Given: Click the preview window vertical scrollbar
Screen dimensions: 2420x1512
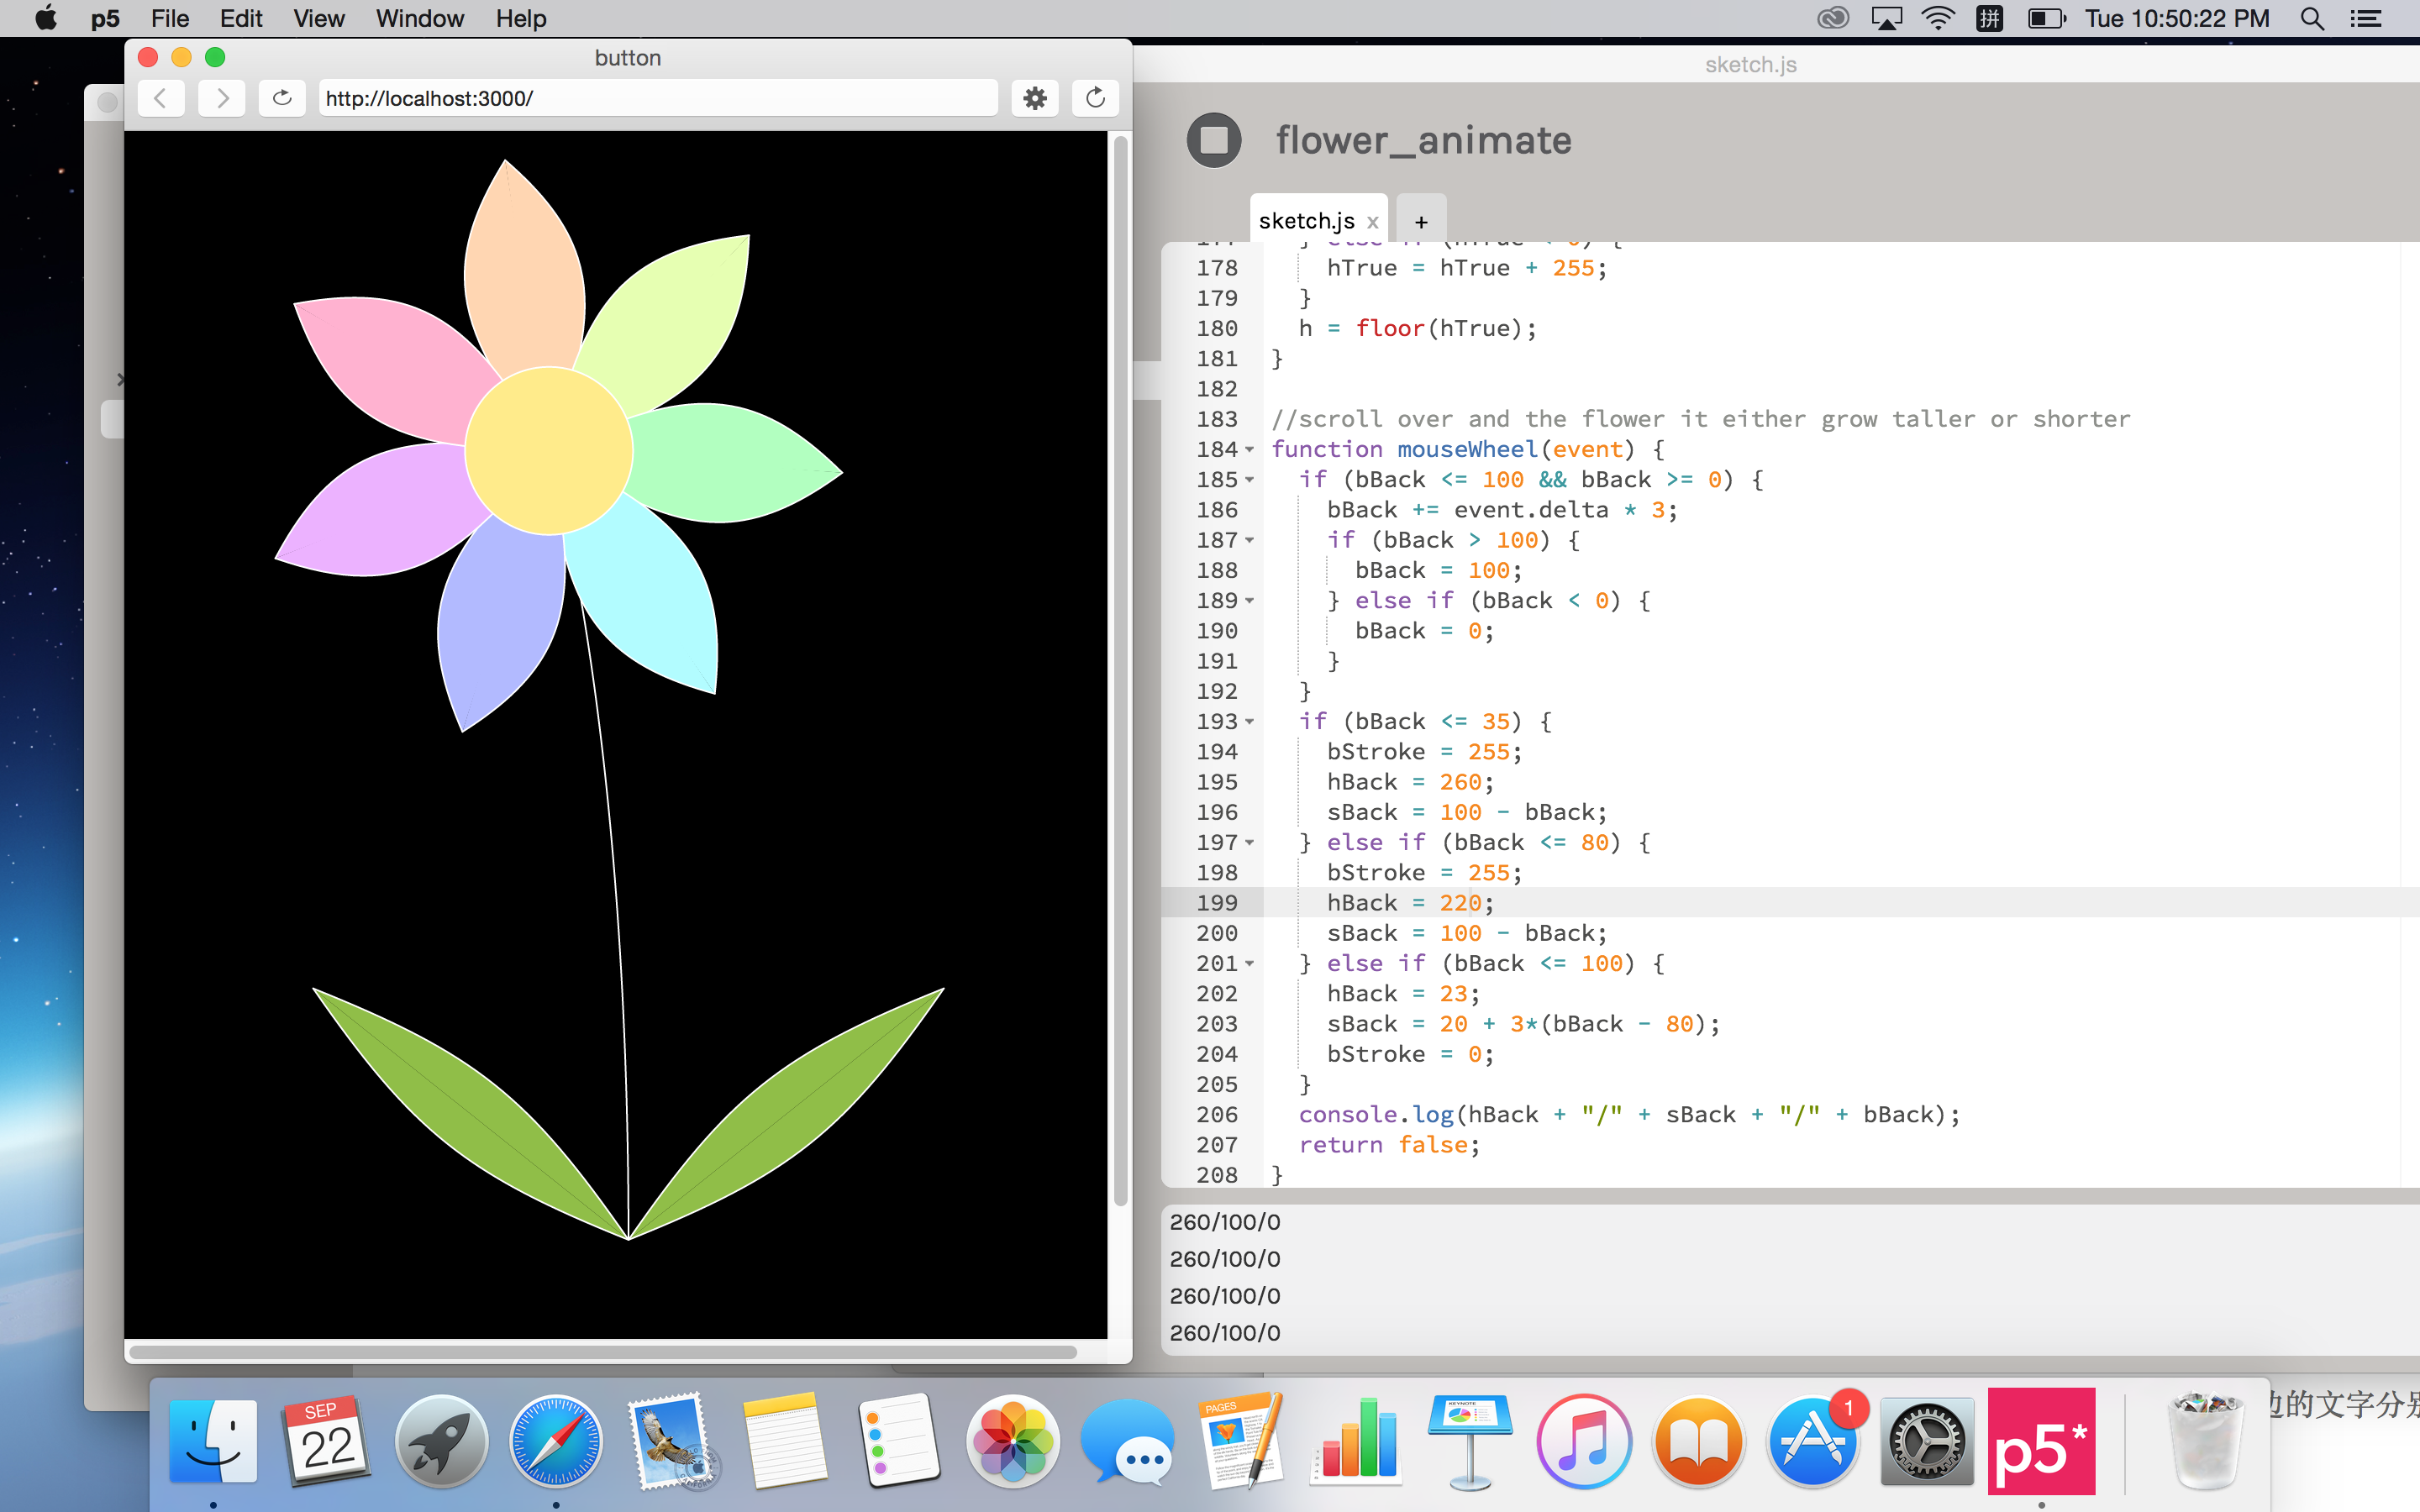Looking at the screenshot, I should tap(1120, 670).
